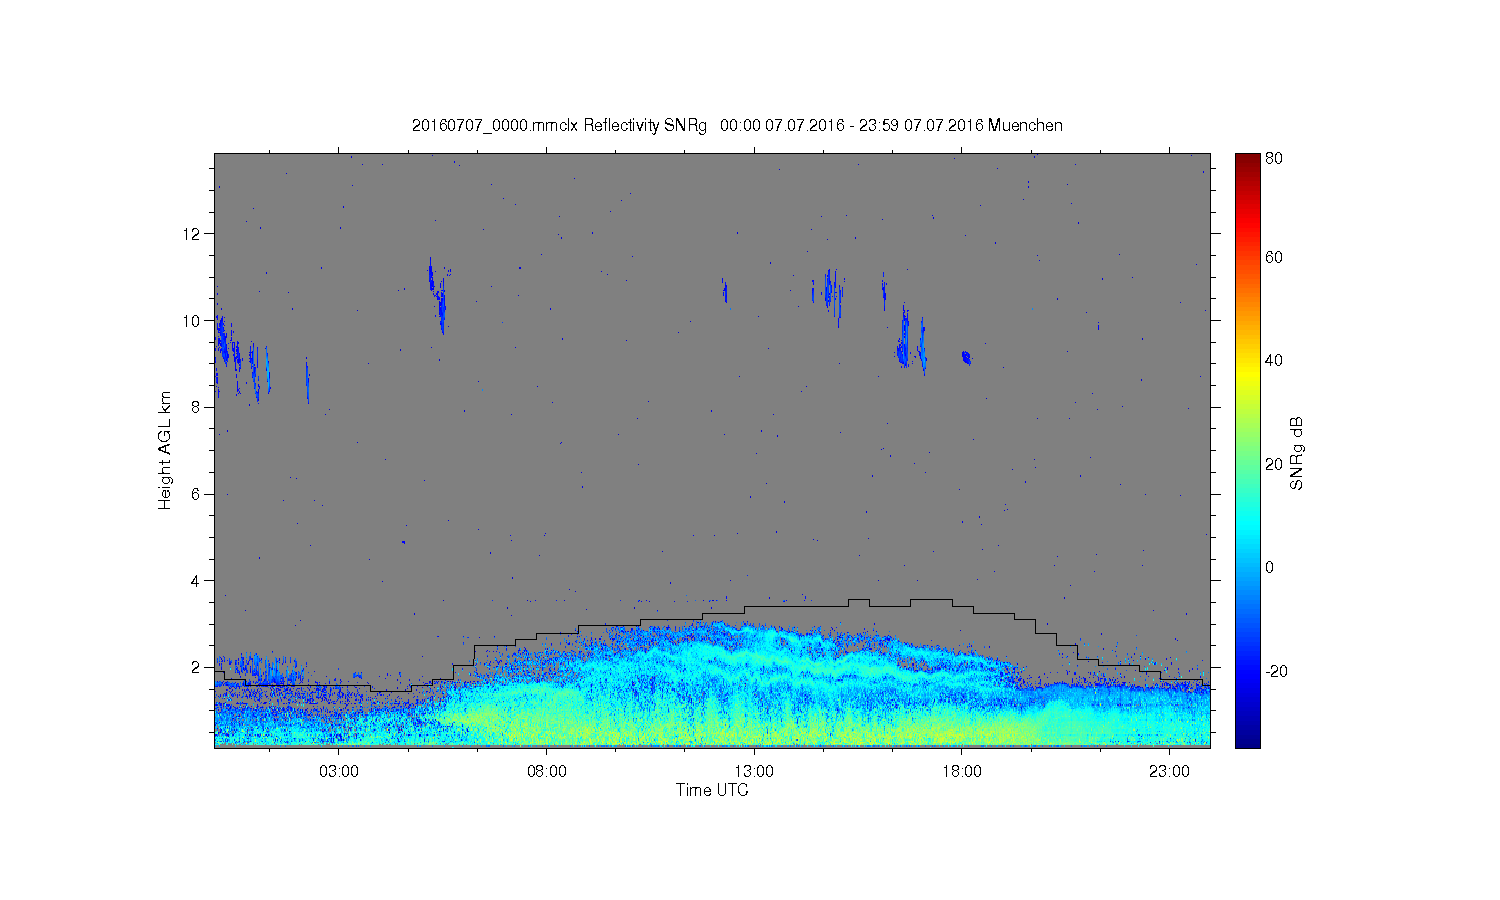This screenshot has width=1500, height=900.
Task: Click the colorbar value '80'
Action: point(1274,158)
